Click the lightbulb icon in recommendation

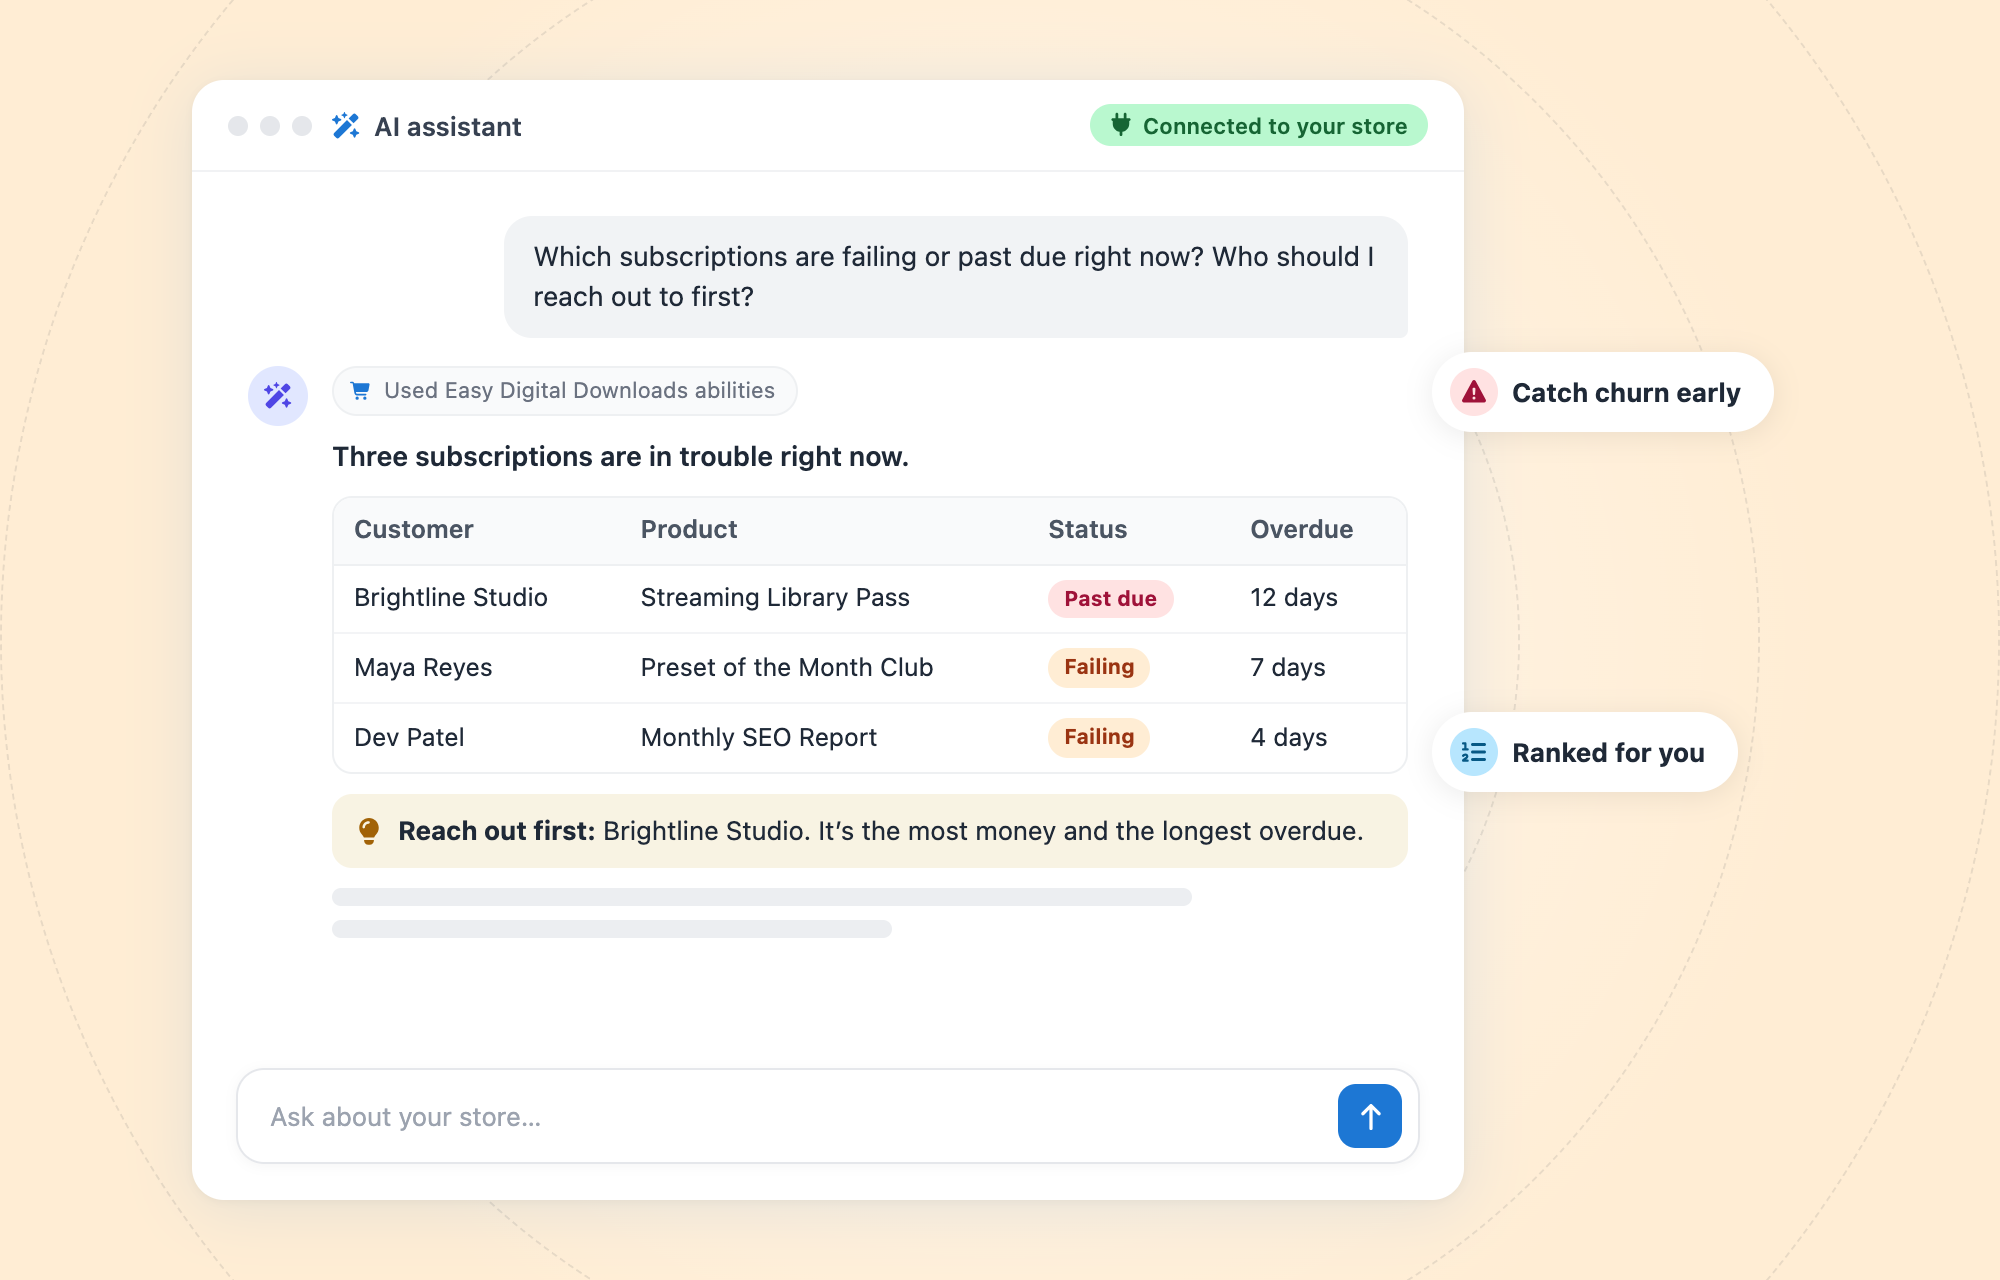click(369, 831)
